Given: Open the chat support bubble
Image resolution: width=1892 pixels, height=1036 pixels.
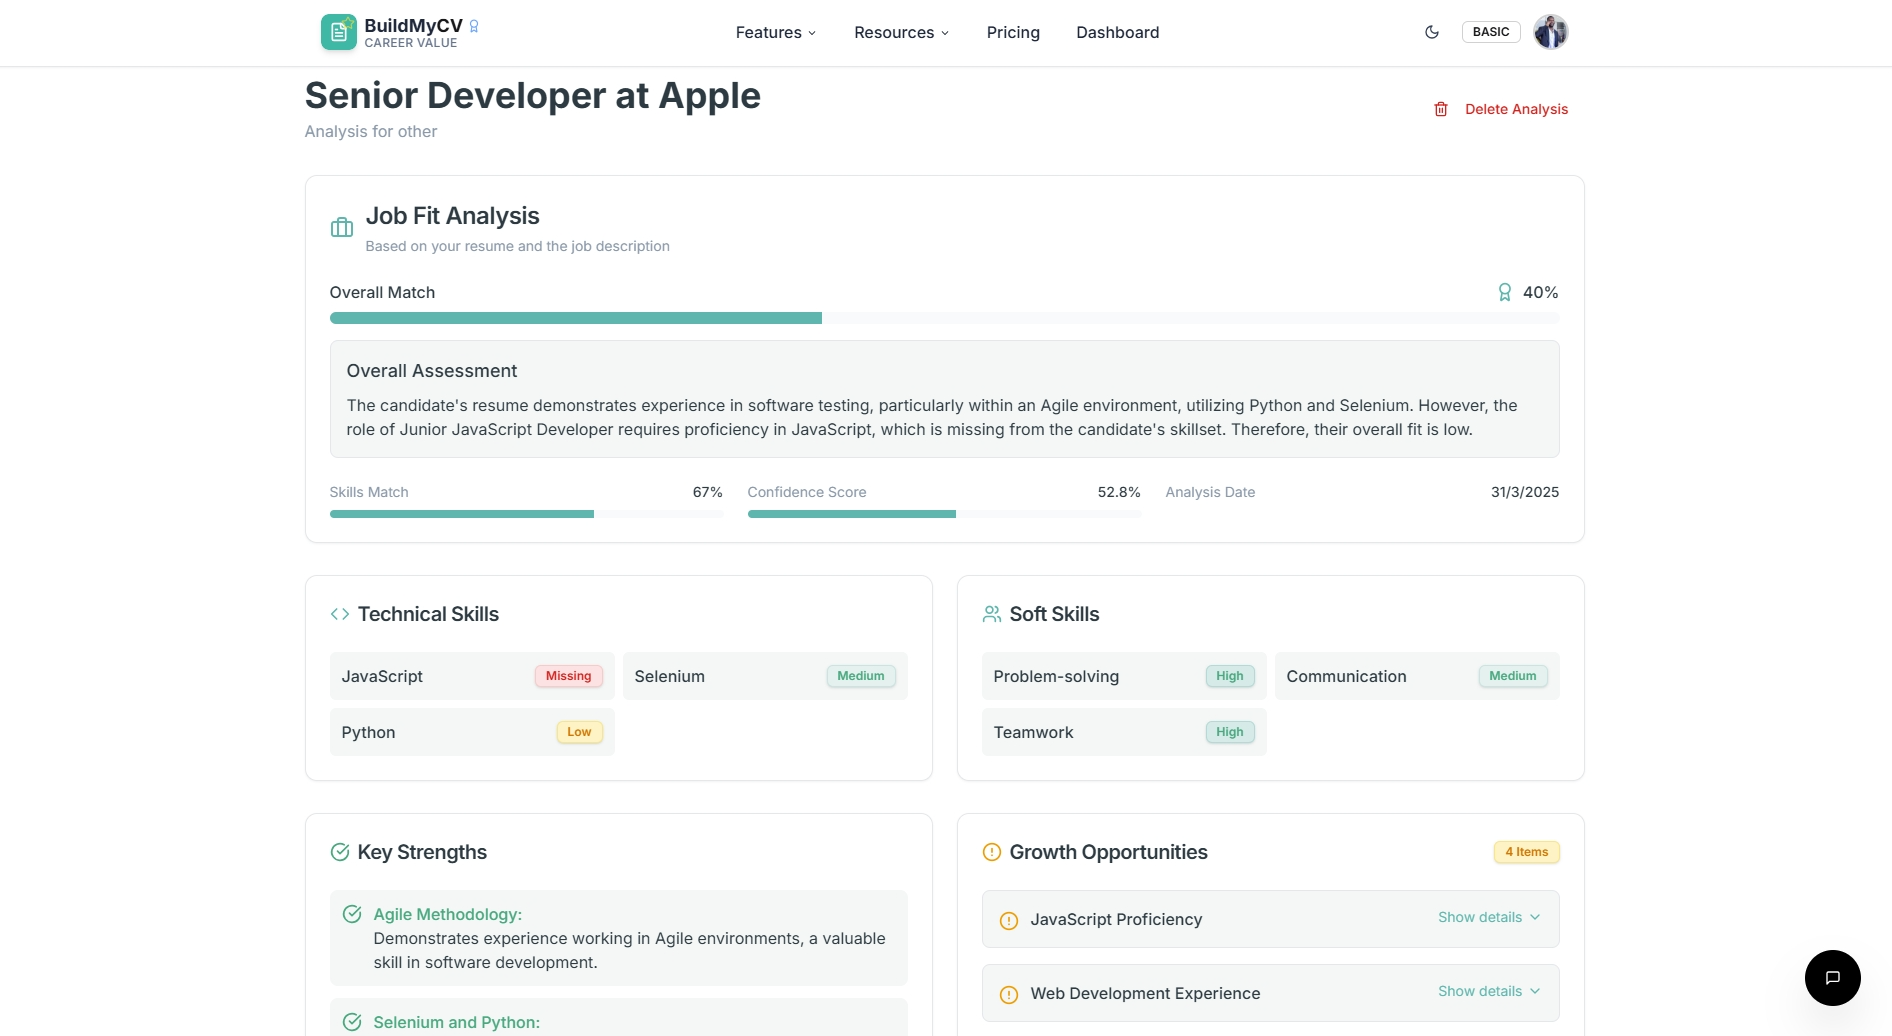Looking at the screenshot, I should (x=1833, y=978).
